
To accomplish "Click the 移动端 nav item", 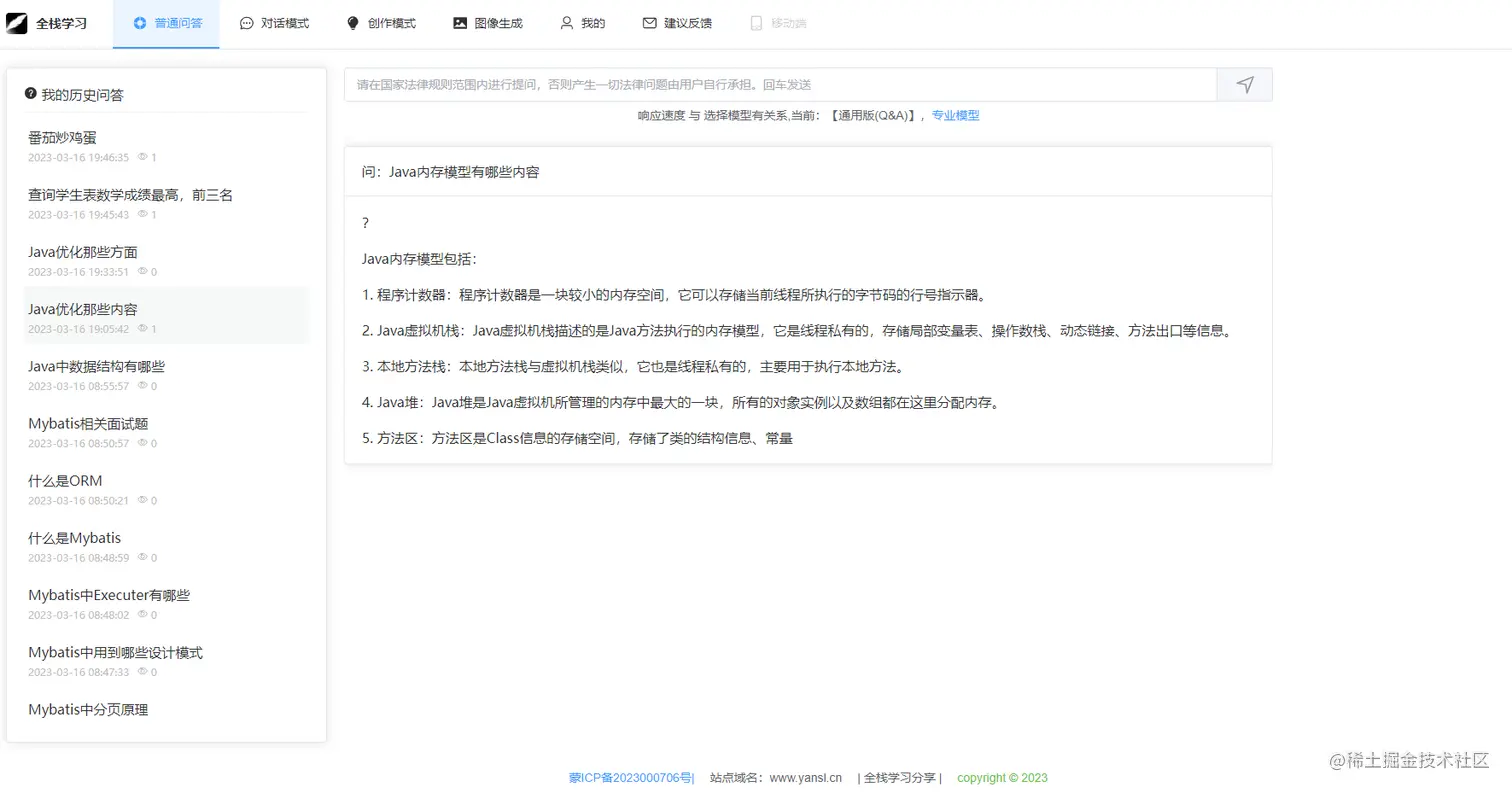I will click(778, 23).
